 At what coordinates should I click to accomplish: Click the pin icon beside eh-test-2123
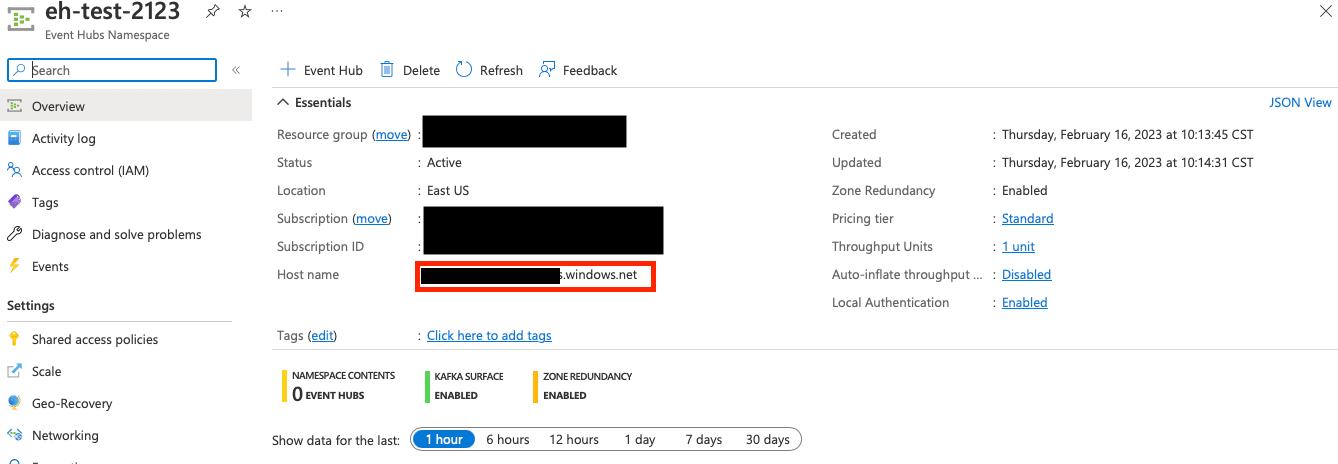click(212, 12)
